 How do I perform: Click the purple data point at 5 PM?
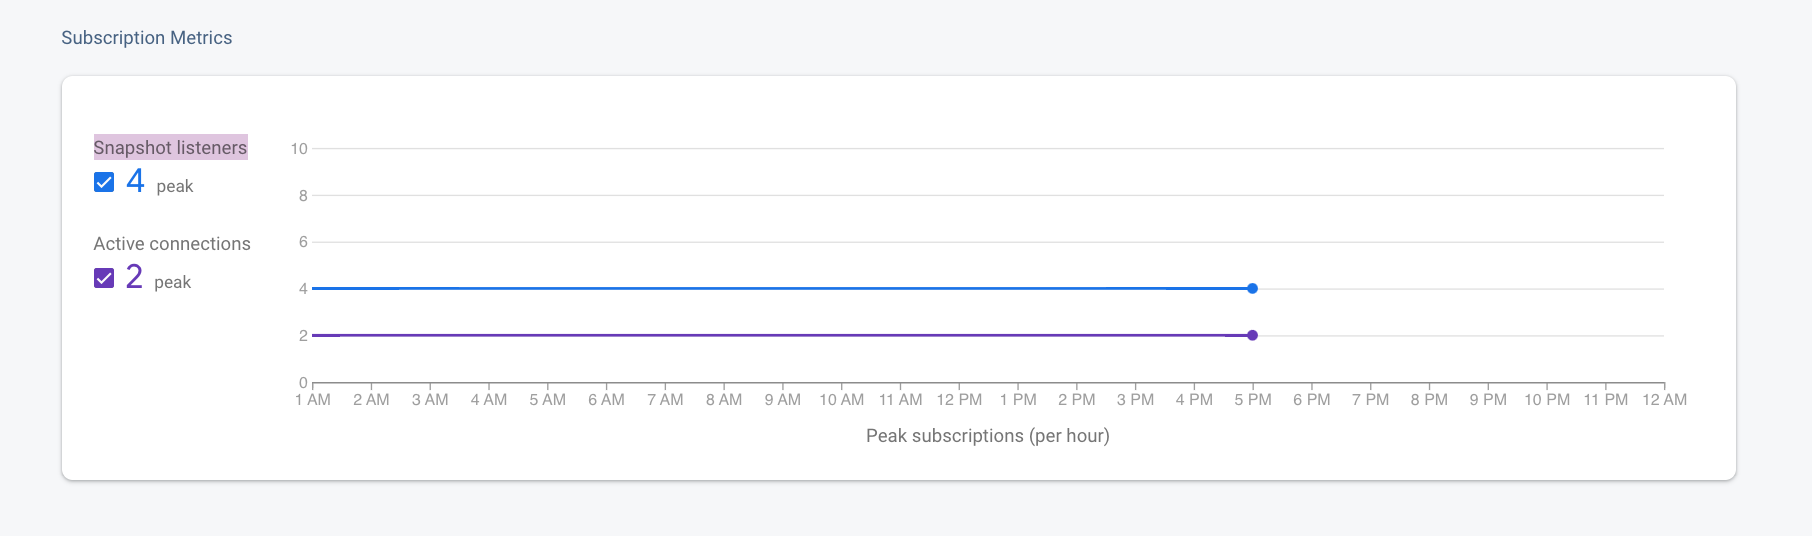[1252, 335]
